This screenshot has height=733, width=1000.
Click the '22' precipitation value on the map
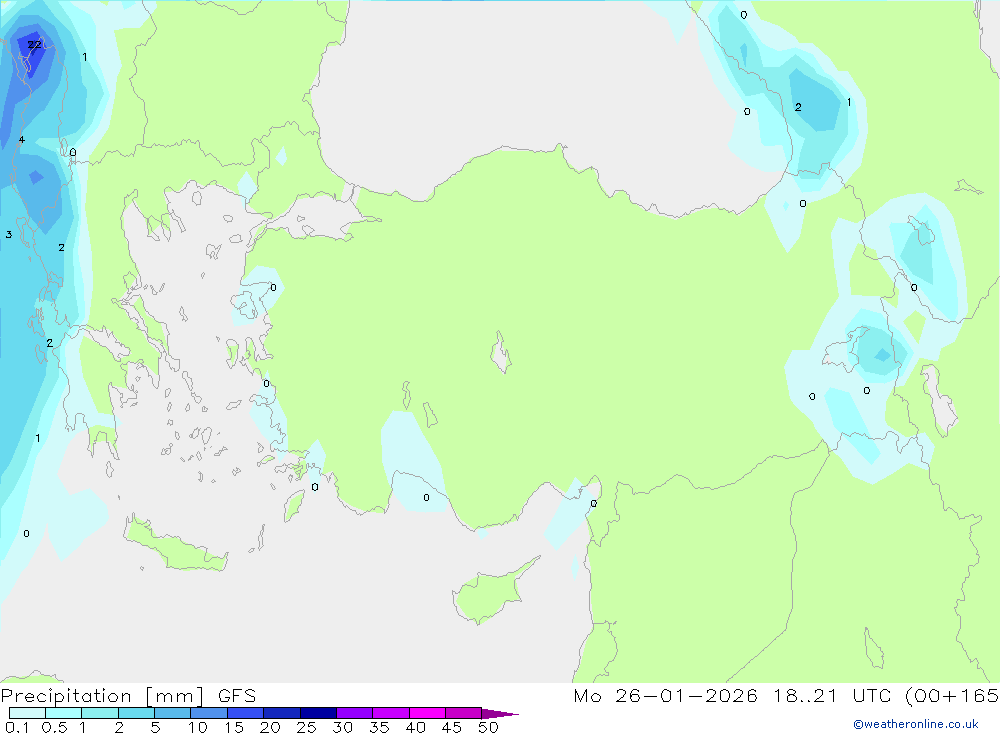(34, 44)
